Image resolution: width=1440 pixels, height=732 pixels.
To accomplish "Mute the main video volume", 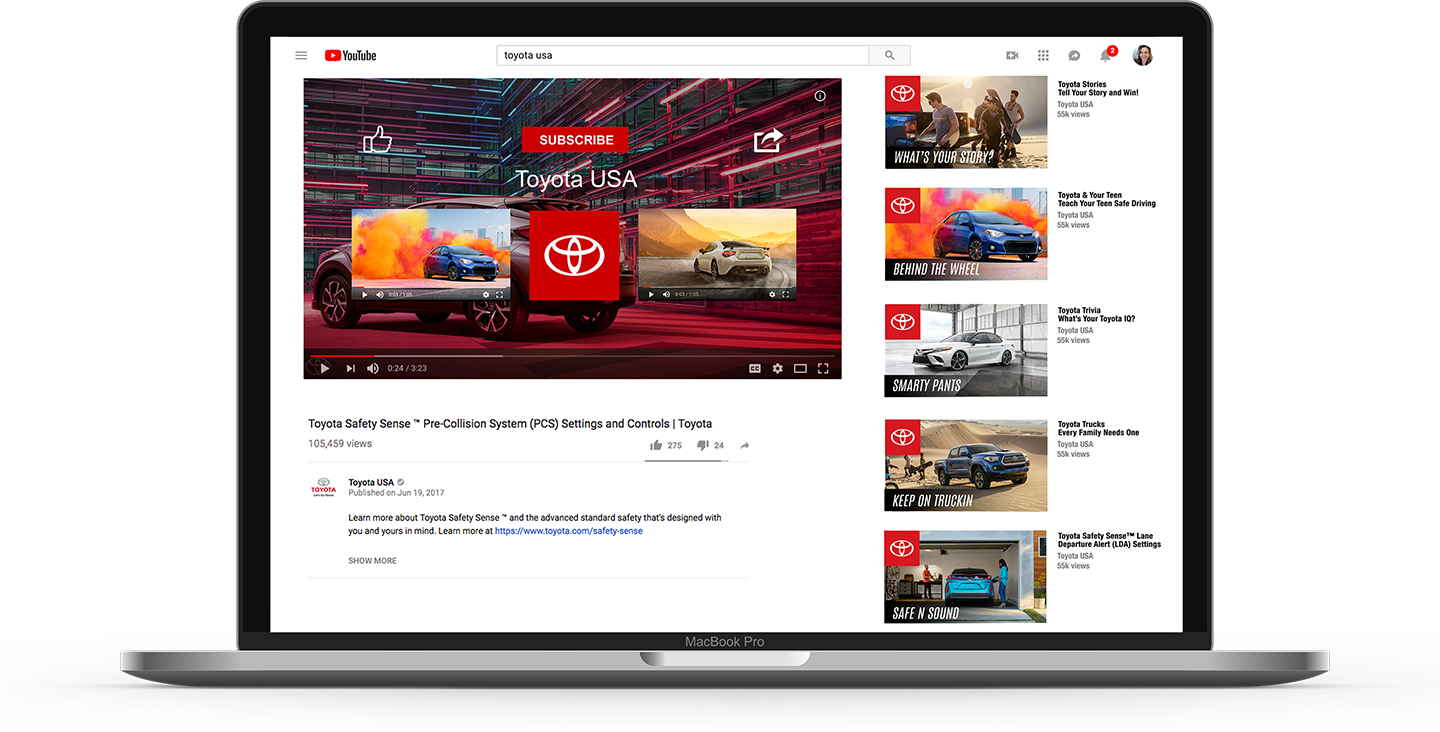I will click(373, 368).
